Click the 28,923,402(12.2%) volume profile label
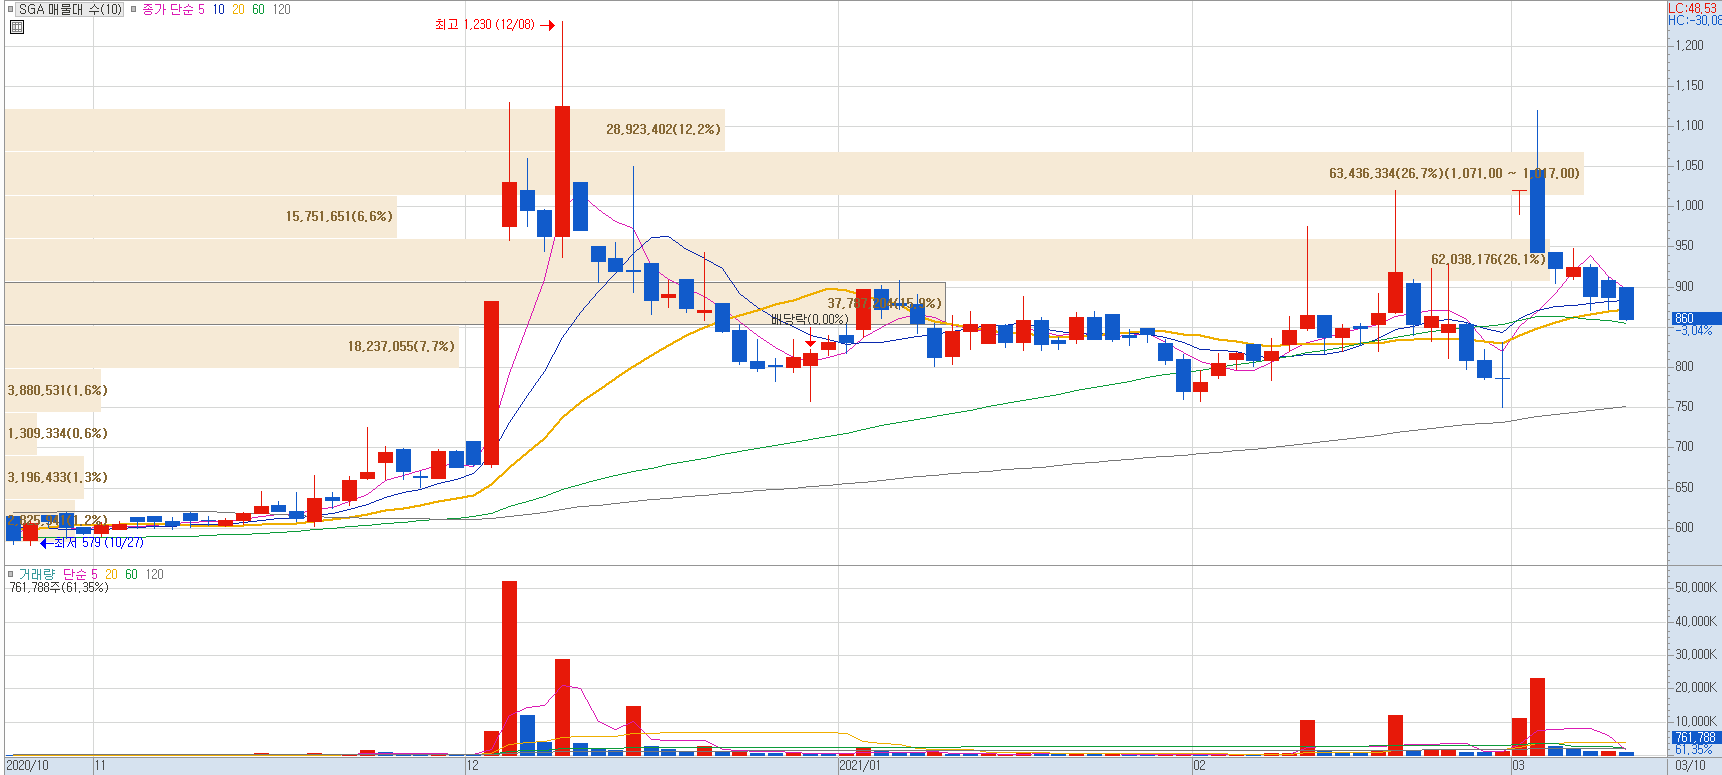Viewport: 1722px width, 775px height. (x=663, y=129)
